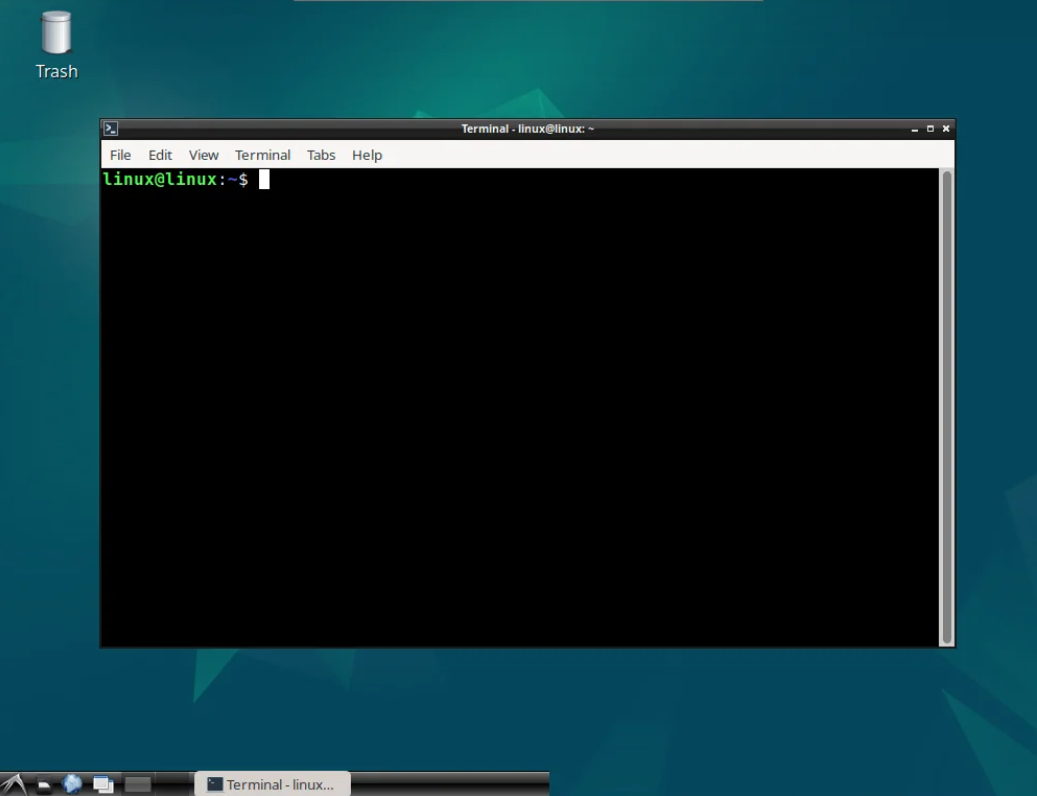
Task: Click the show desktop windows icon
Action: coord(103,784)
